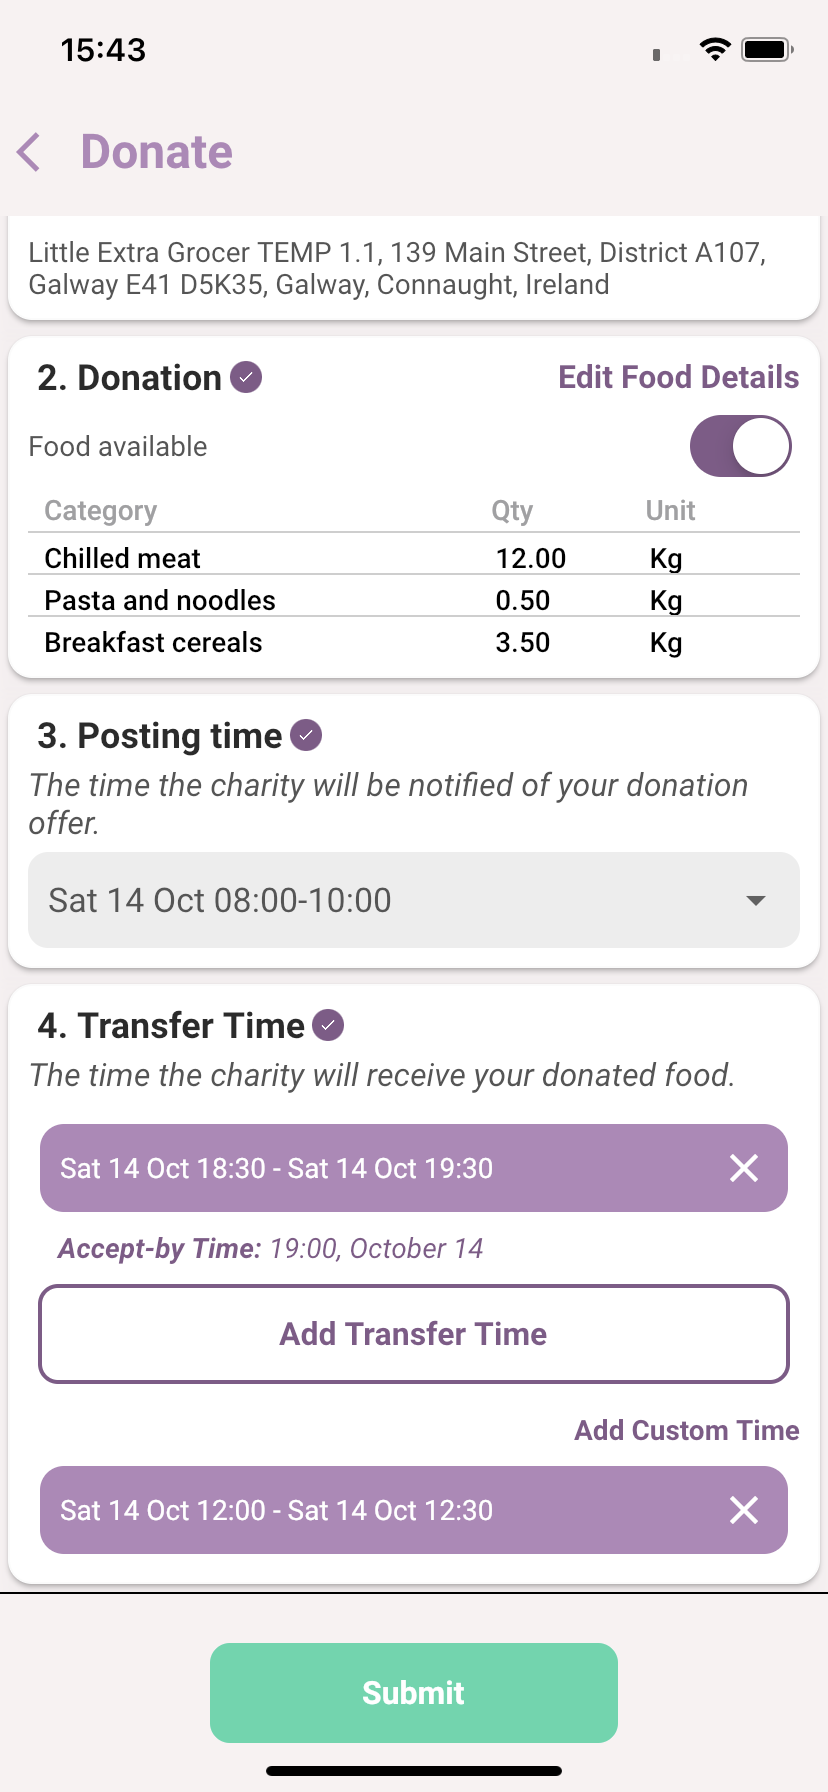Open Edit Food Details
Viewport: 828px width, 1792px height.
678,378
